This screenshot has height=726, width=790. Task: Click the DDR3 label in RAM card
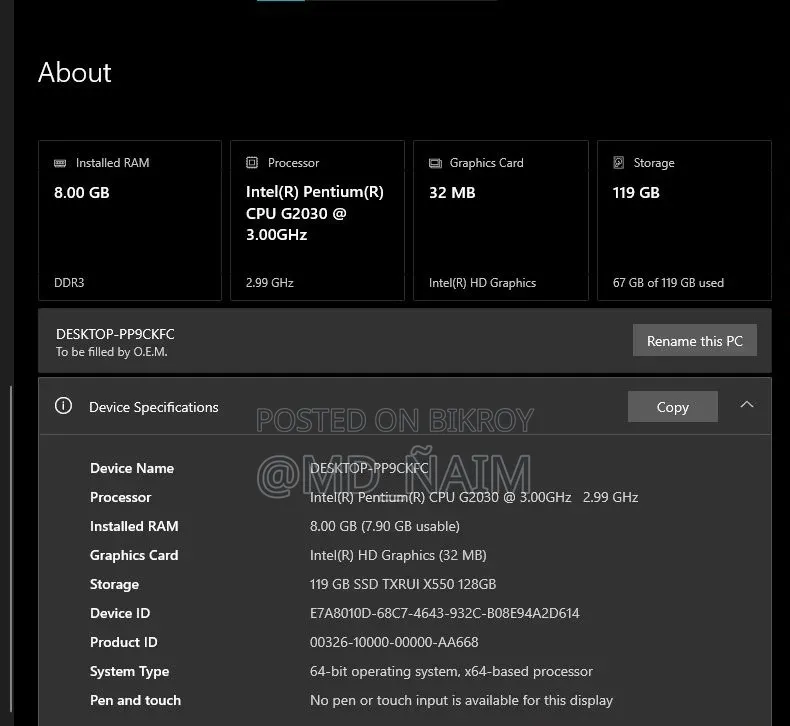pos(69,283)
